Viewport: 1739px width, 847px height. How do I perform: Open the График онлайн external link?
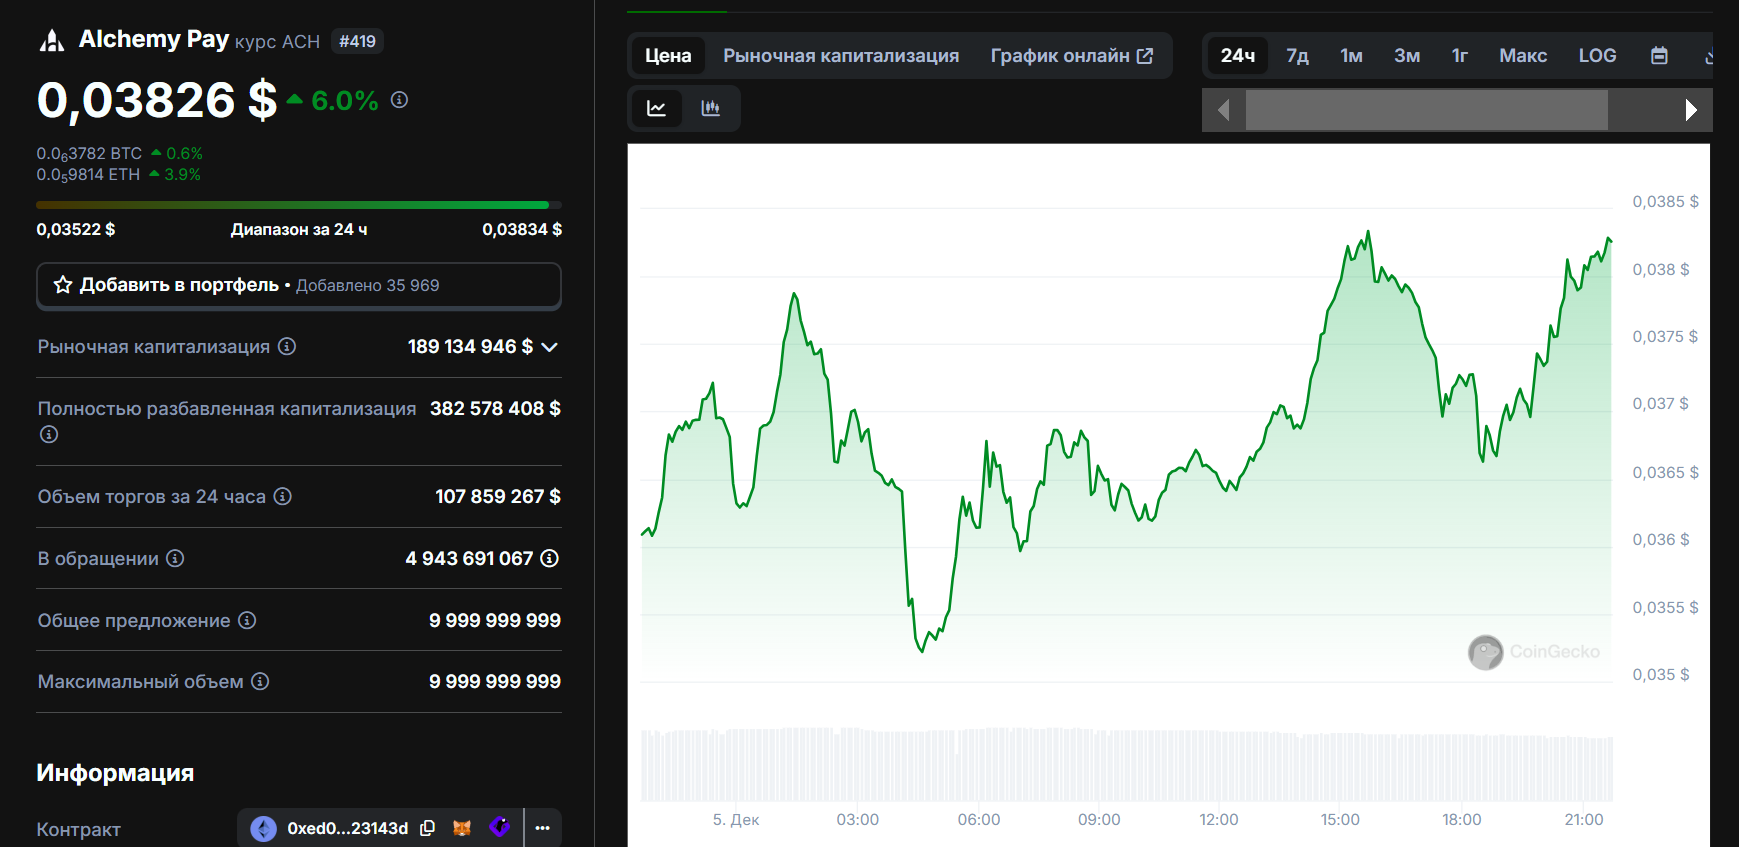point(1072,56)
